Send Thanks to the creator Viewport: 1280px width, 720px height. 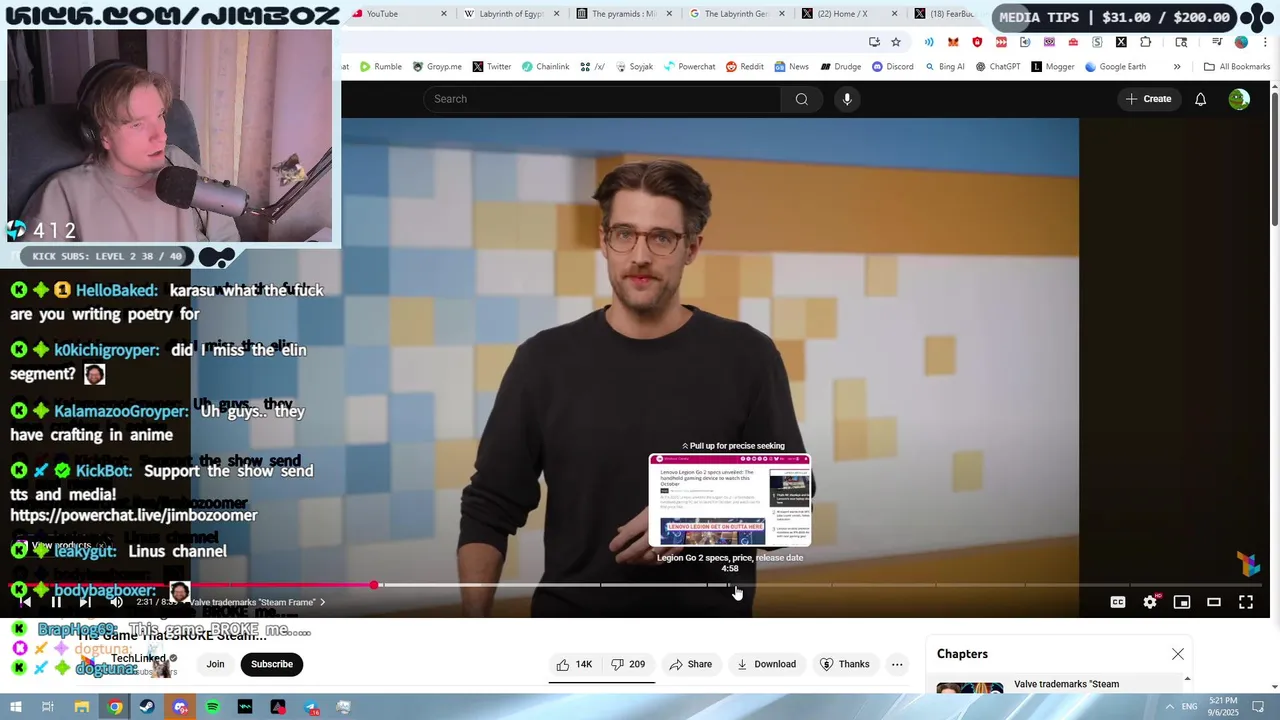[x=844, y=664]
